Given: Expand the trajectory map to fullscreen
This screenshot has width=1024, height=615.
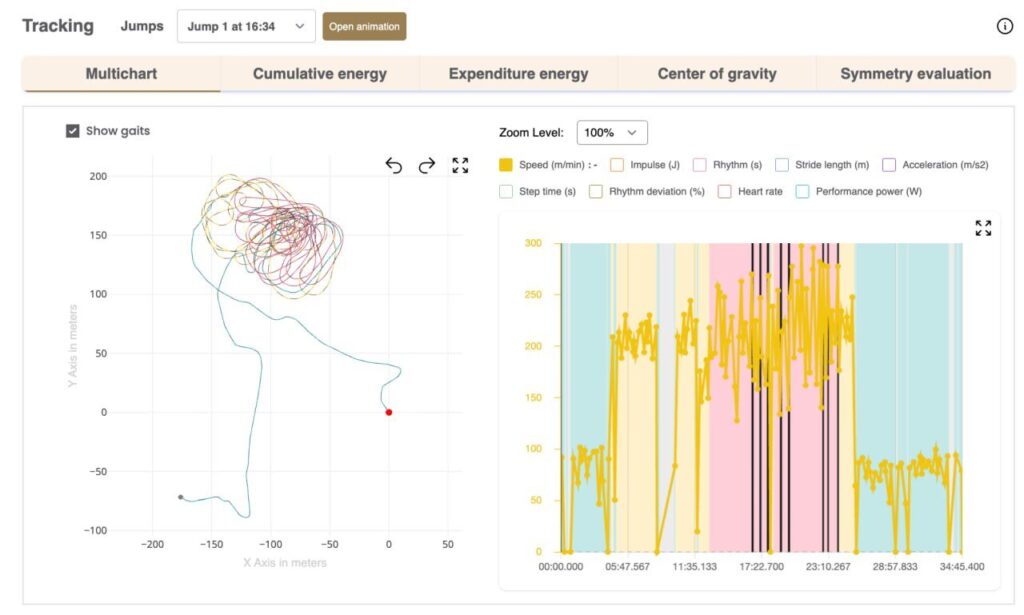Looking at the screenshot, I should (x=460, y=166).
